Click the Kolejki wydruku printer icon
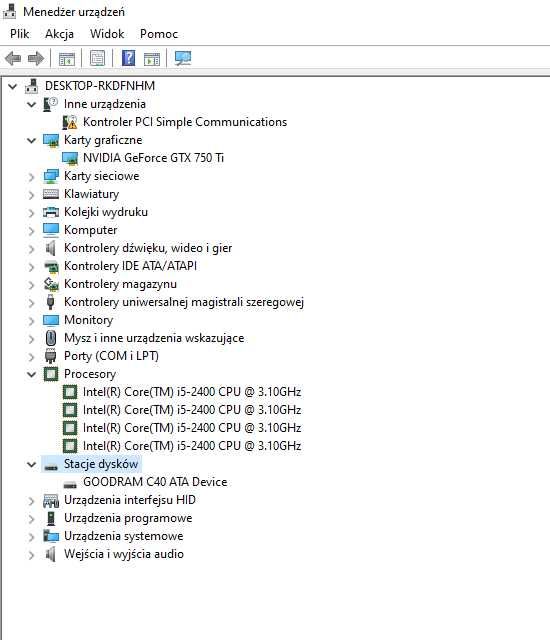 51,212
